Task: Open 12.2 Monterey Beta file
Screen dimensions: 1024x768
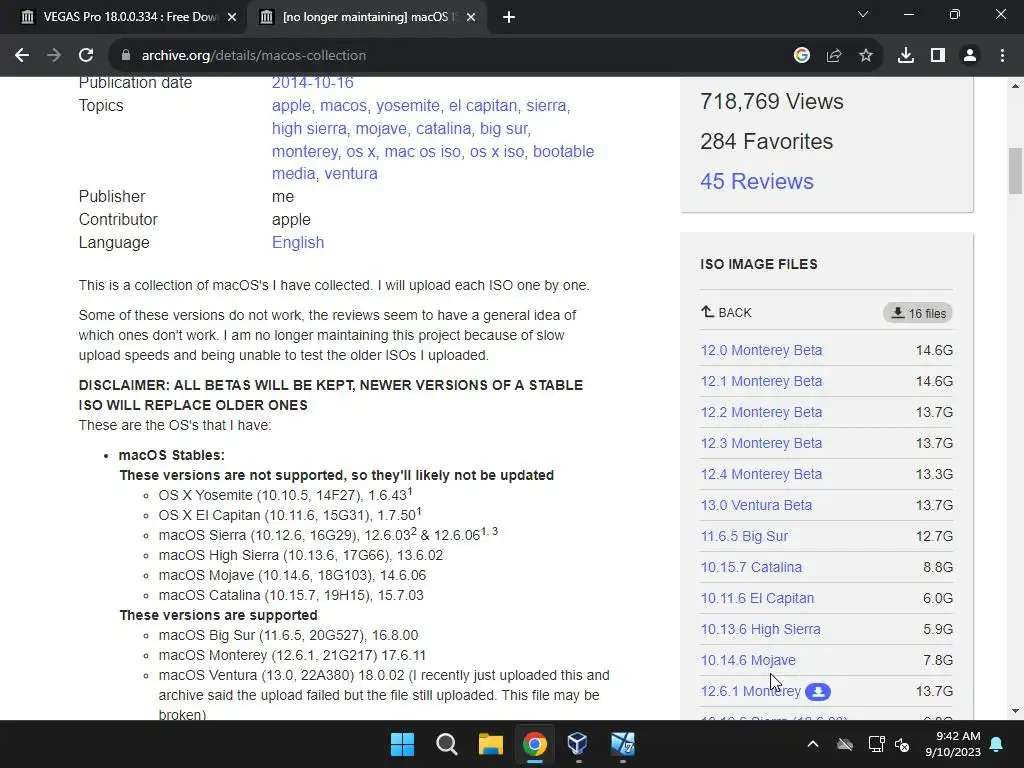Action: tap(761, 412)
